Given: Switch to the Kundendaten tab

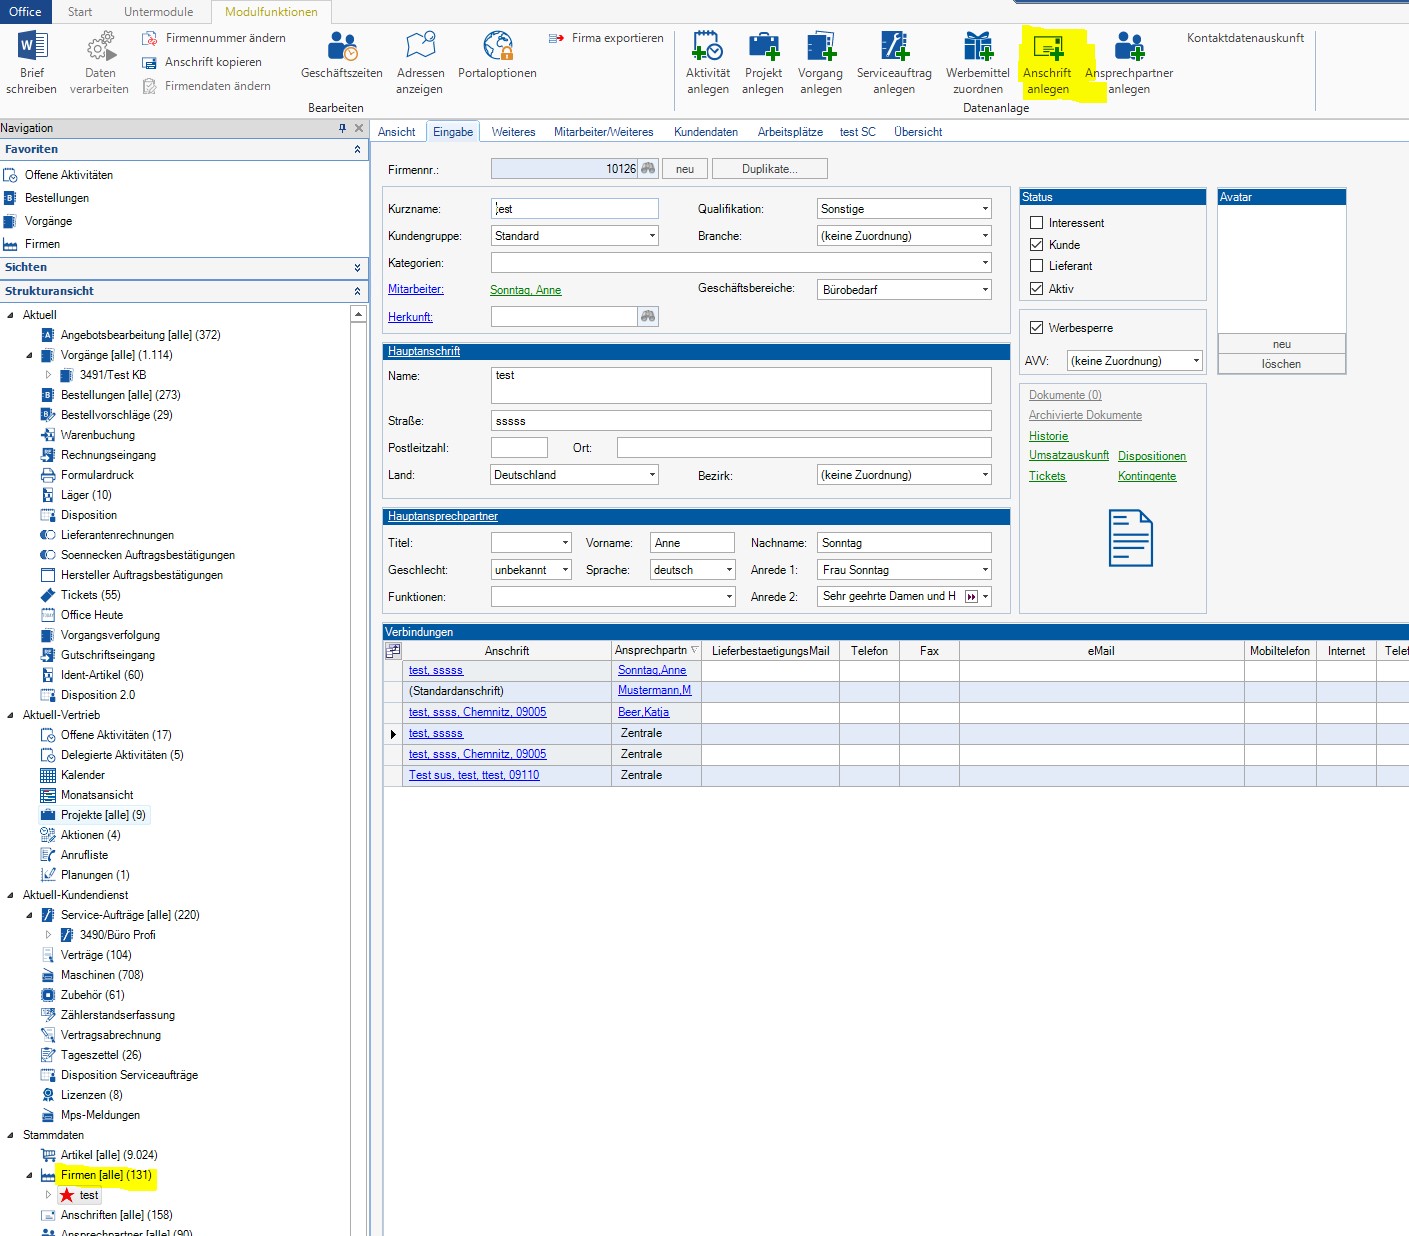Looking at the screenshot, I should pyautogui.click(x=705, y=132).
